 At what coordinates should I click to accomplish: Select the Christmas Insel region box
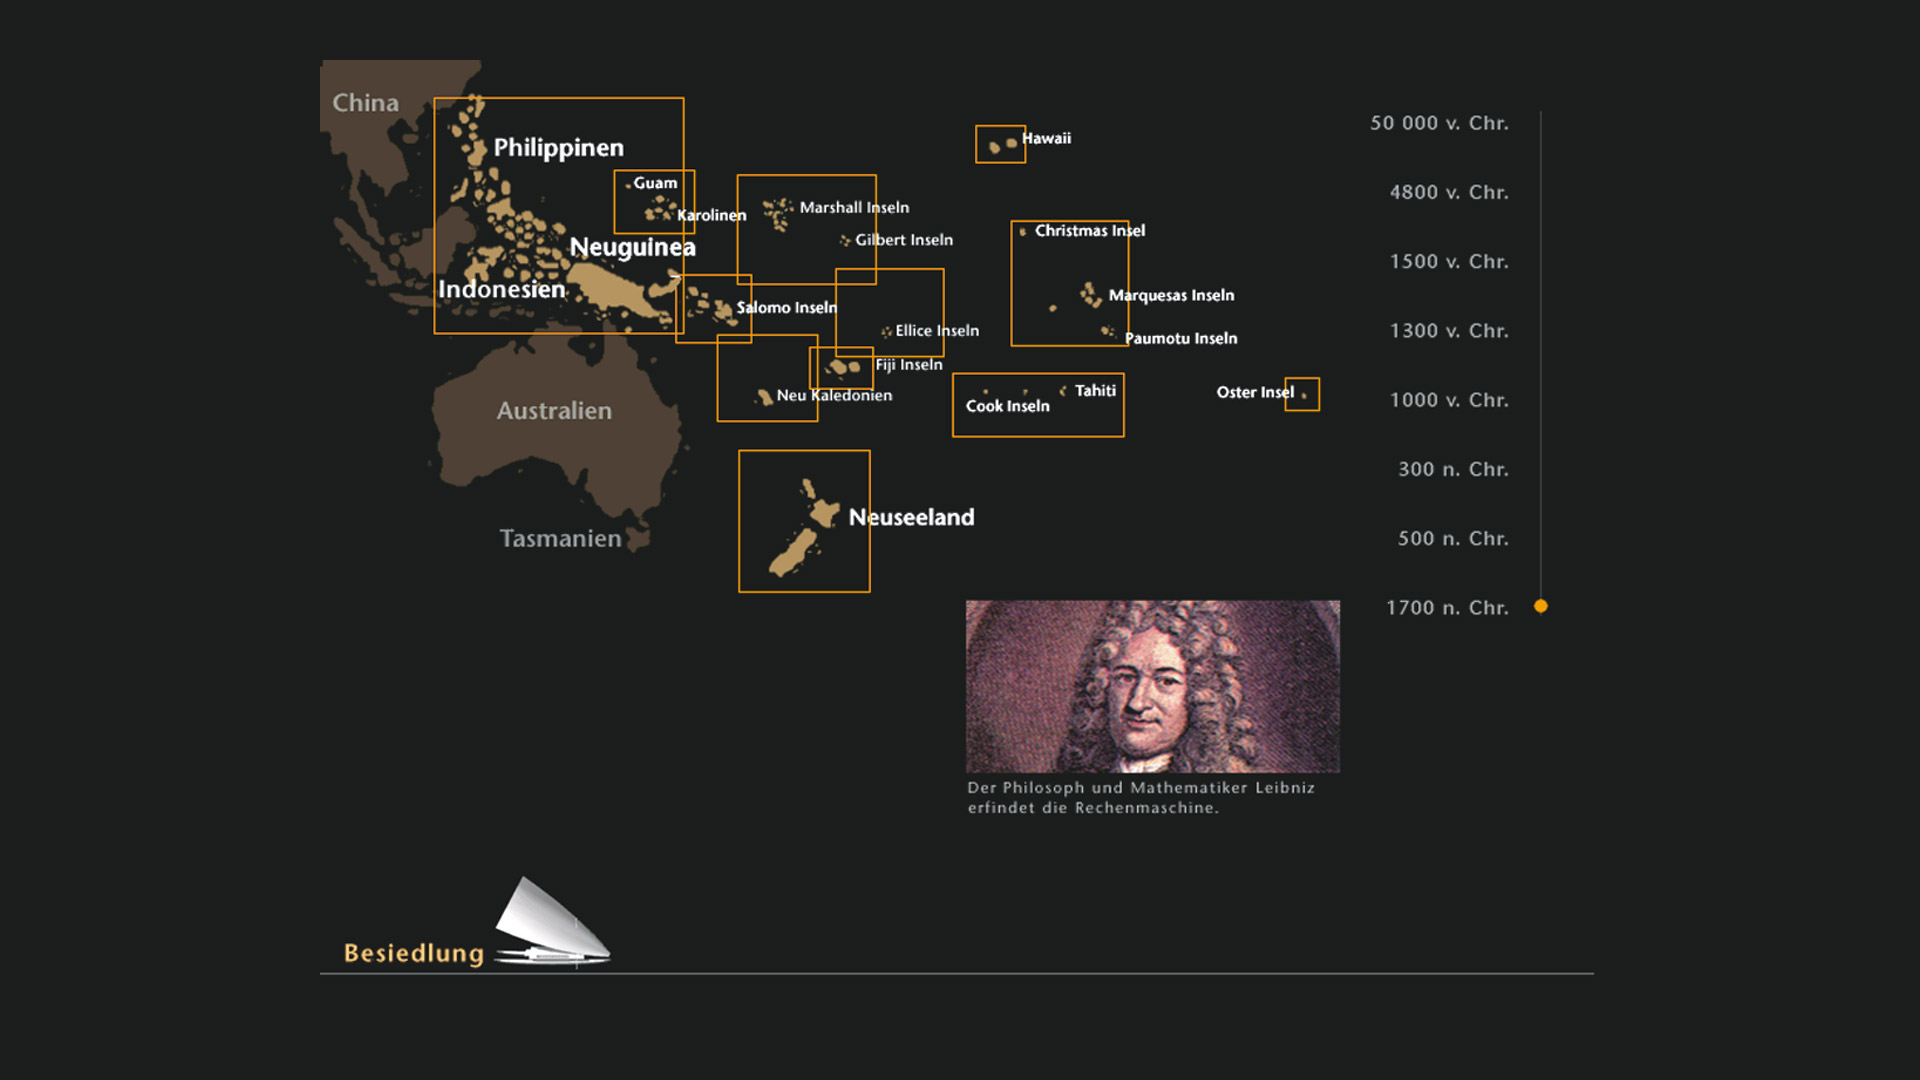pos(1069,283)
